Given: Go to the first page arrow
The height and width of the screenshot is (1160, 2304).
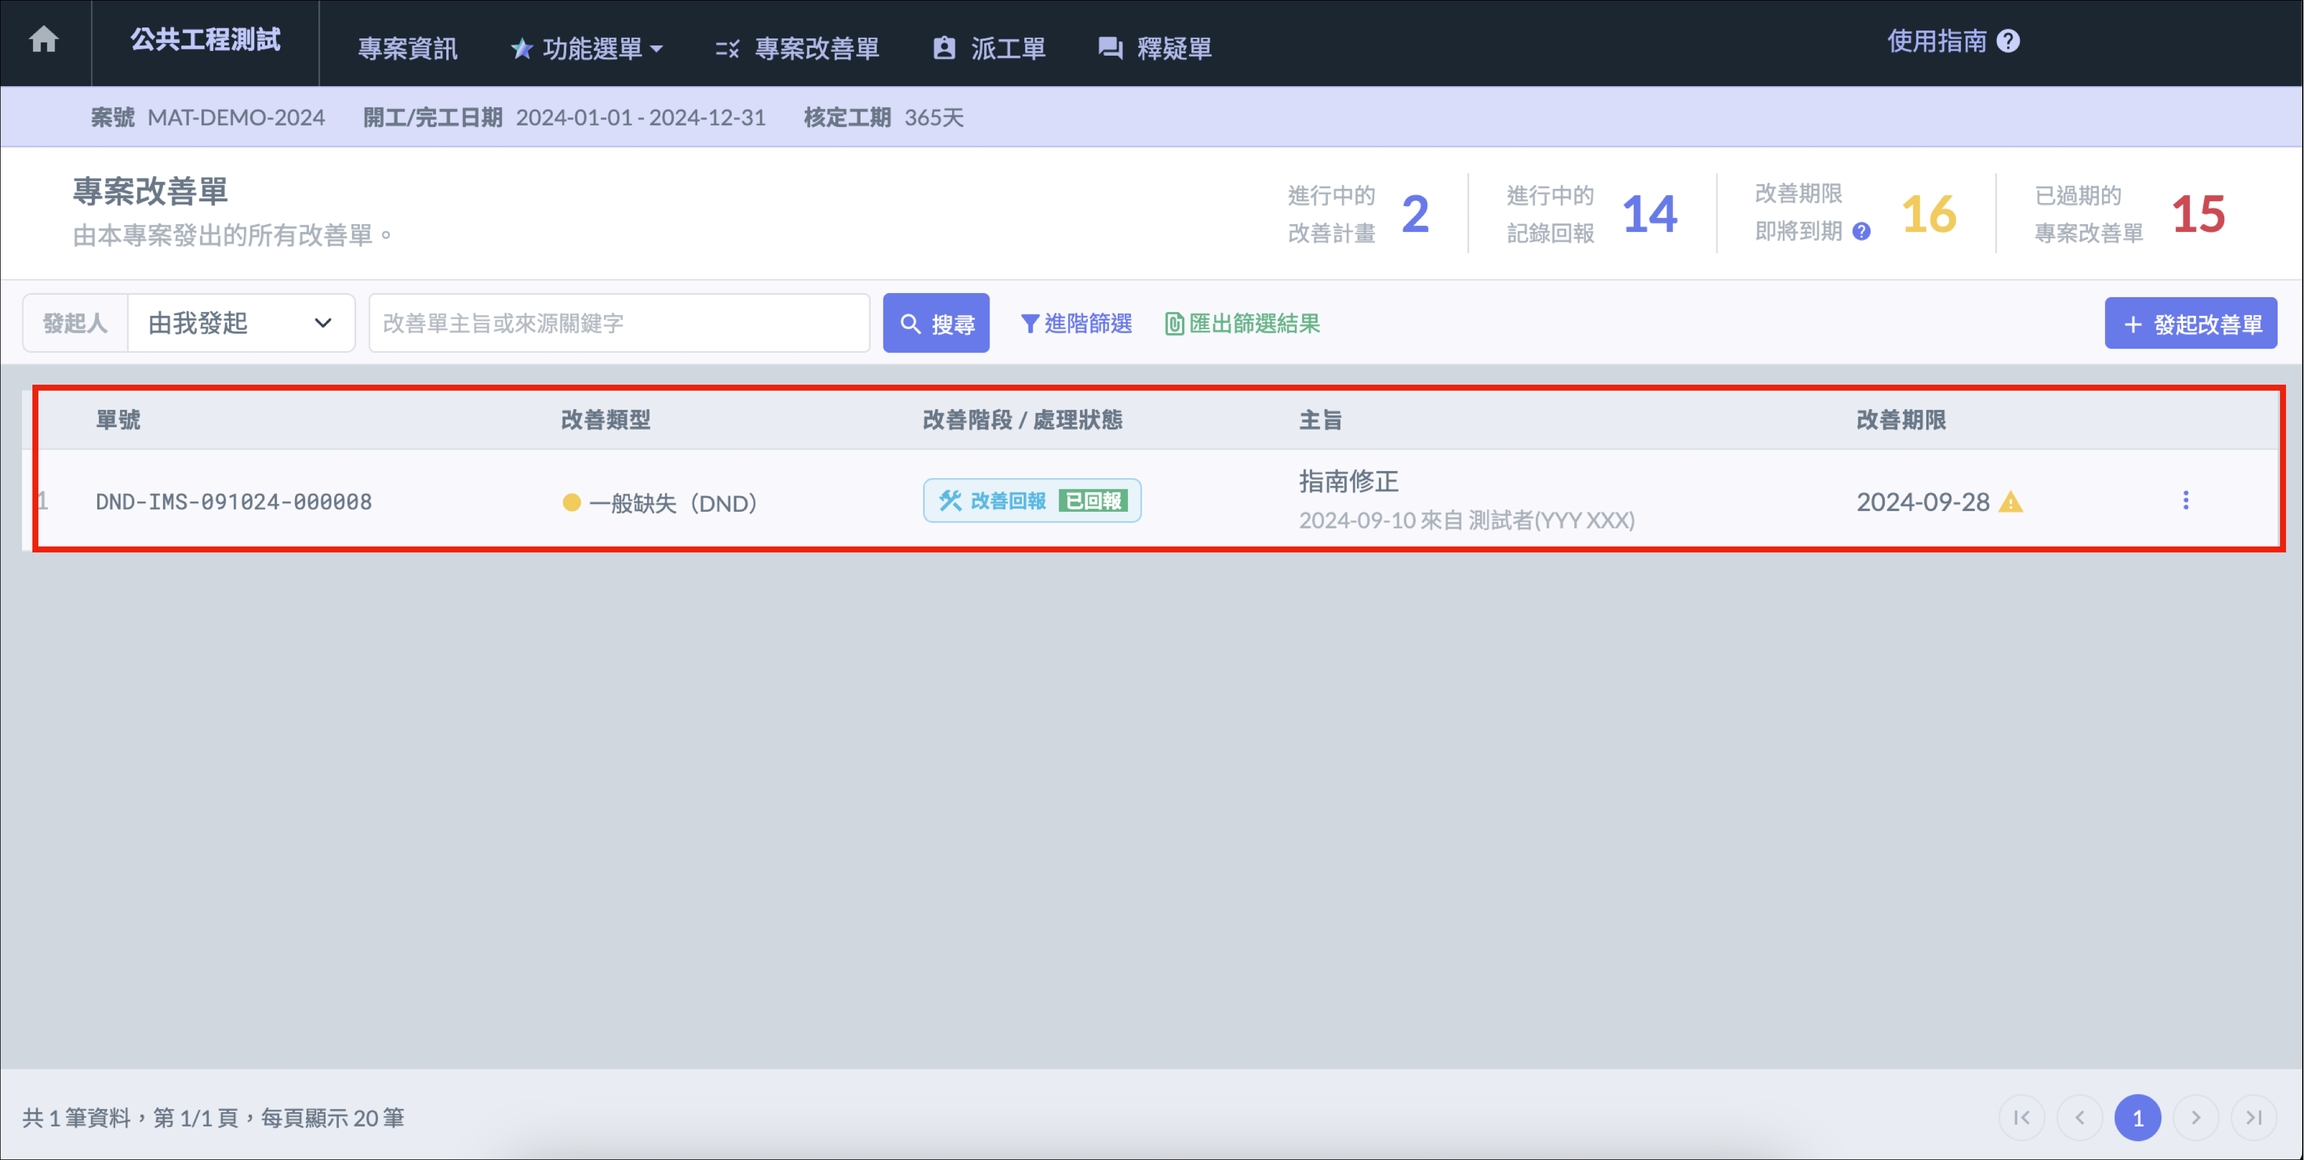Looking at the screenshot, I should tap(2021, 1117).
